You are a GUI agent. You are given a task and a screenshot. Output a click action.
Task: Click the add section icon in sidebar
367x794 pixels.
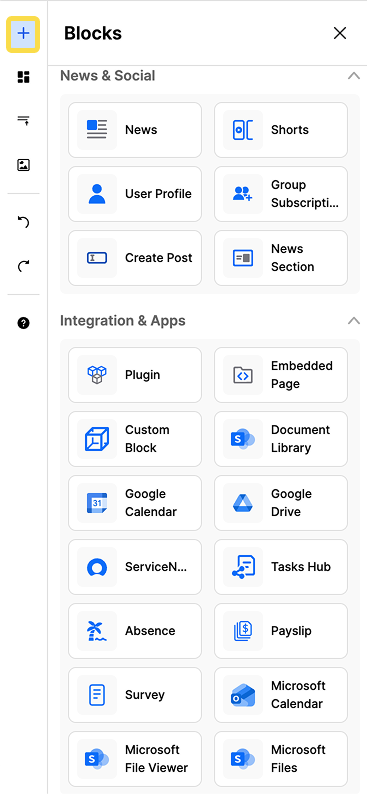point(23,120)
